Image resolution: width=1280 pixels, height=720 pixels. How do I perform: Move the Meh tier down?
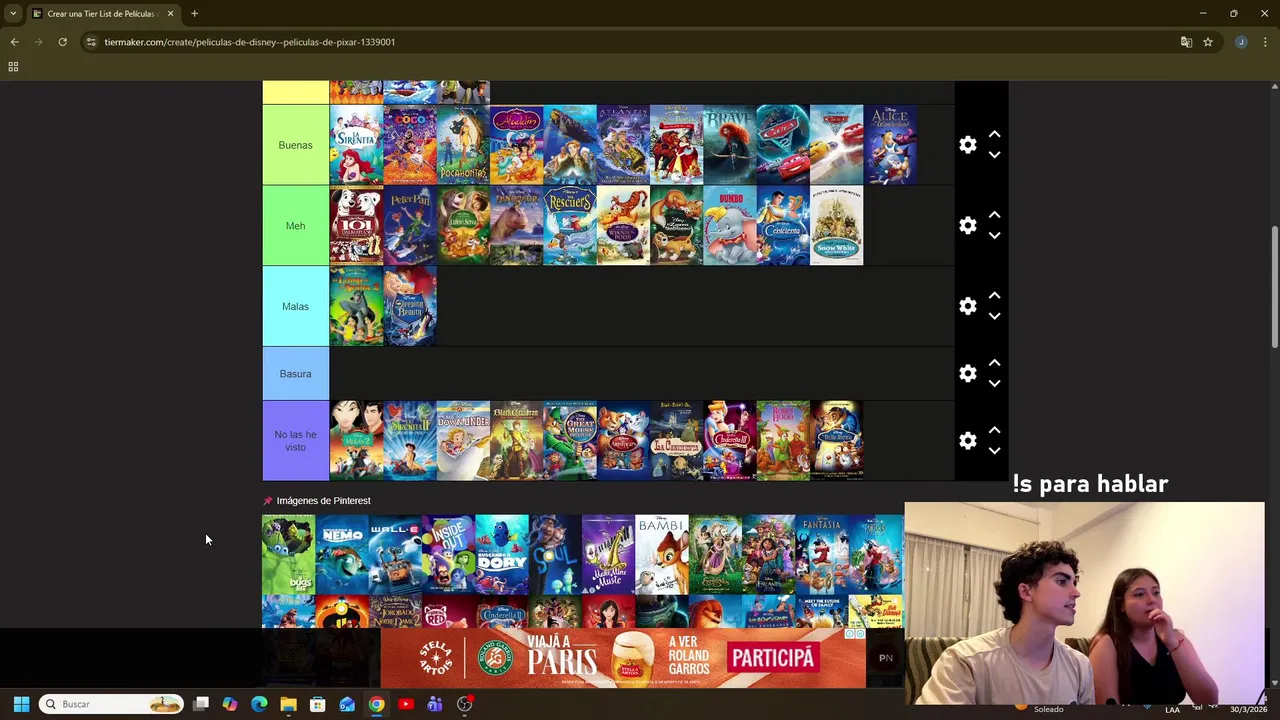coord(994,236)
